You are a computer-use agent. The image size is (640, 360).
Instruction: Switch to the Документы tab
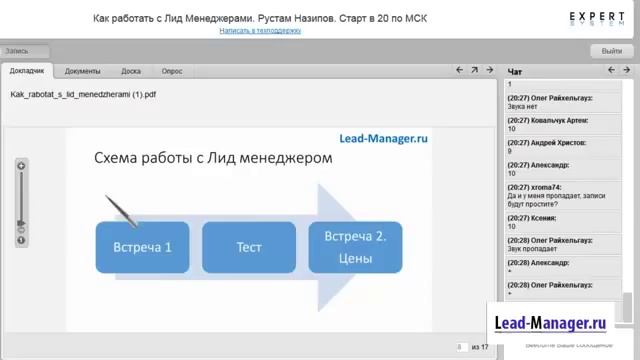pyautogui.click(x=82, y=71)
